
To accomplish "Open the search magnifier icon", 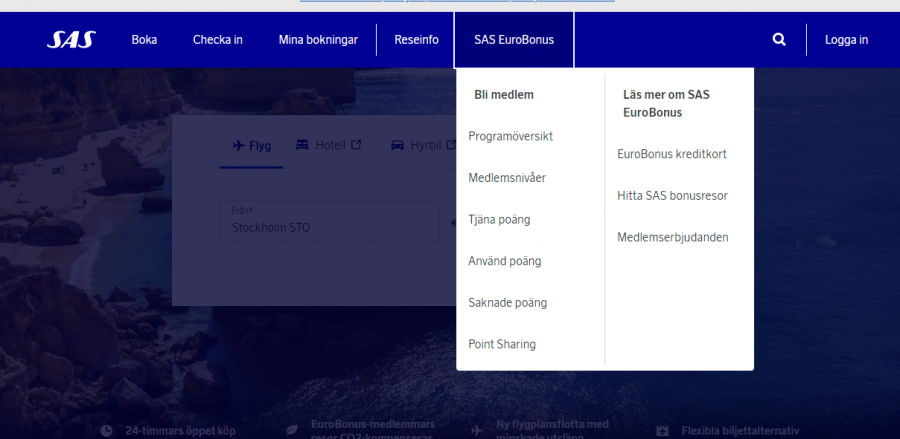I will (x=779, y=40).
